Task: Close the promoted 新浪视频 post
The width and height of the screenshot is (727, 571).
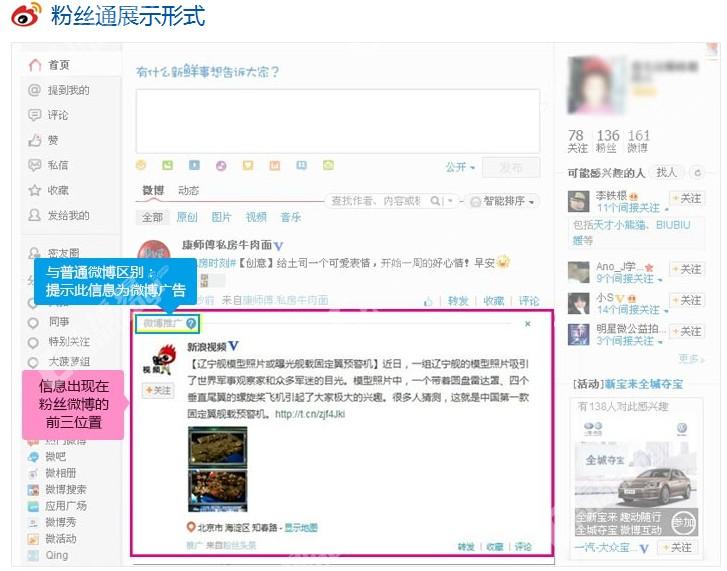Action: coord(528,324)
